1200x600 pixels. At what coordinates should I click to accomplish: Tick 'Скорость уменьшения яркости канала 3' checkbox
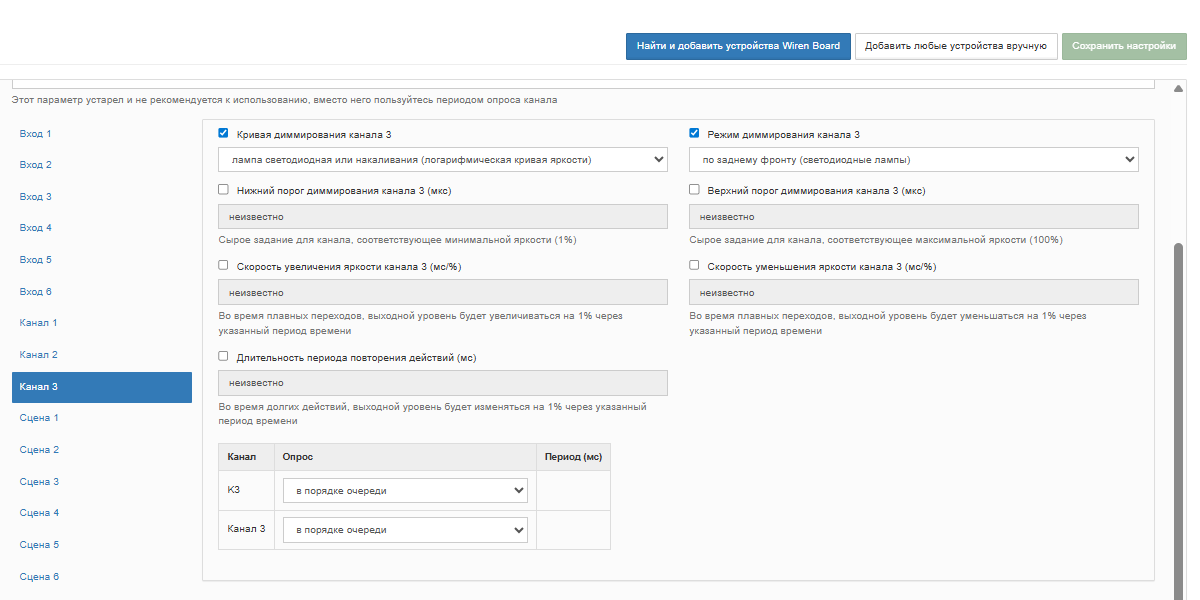coord(695,266)
